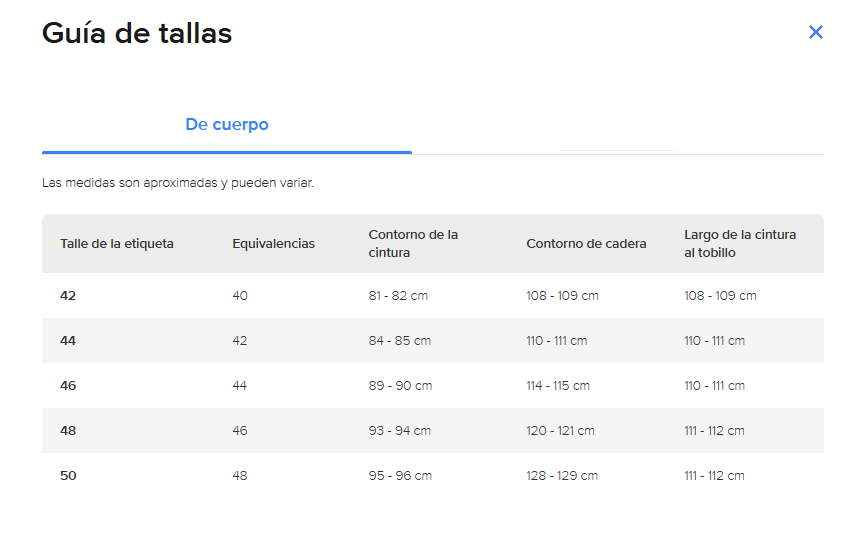Click the Talle de la etiqueta header
This screenshot has width=855, height=549.
click(117, 244)
